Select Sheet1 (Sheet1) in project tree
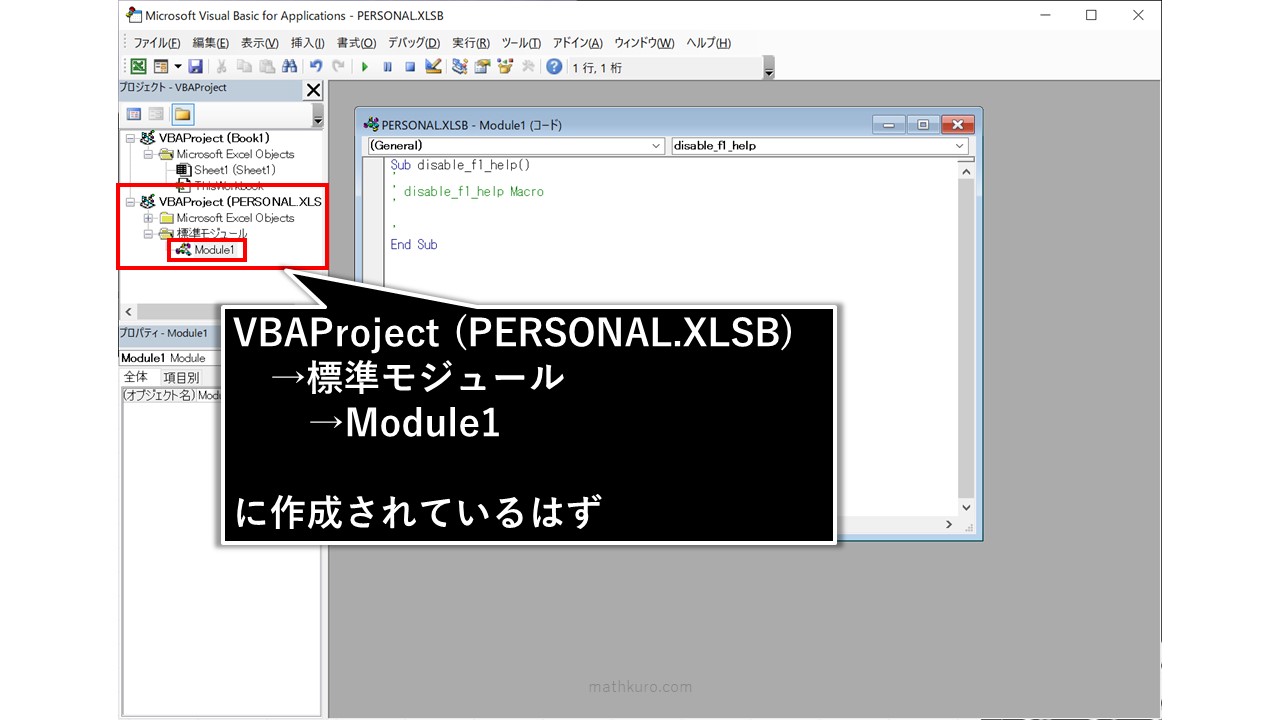Image resolution: width=1280 pixels, height=720 pixels. tap(234, 170)
